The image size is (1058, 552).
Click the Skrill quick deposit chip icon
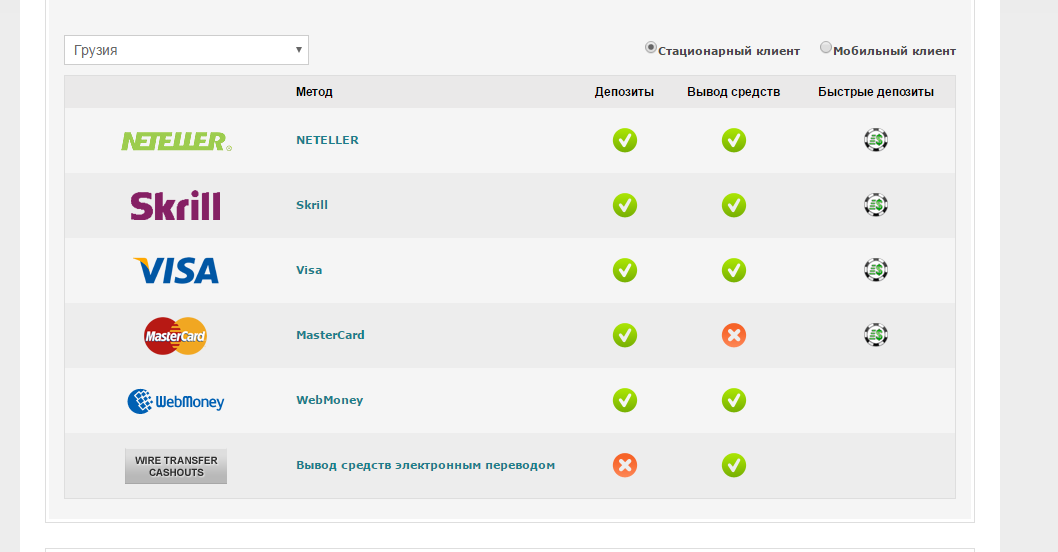click(876, 205)
